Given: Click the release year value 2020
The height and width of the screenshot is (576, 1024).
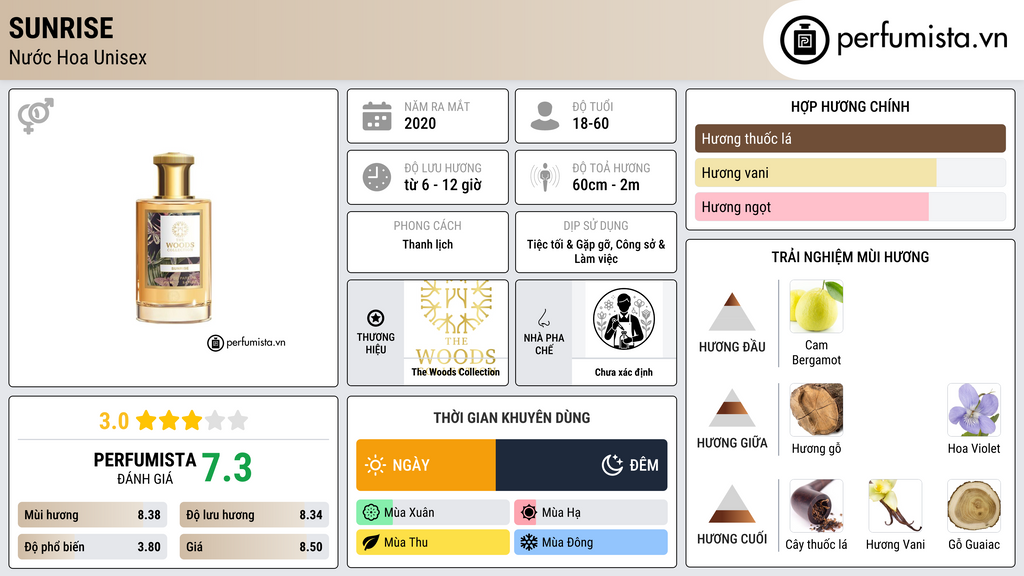Looking at the screenshot, I should coord(420,123).
